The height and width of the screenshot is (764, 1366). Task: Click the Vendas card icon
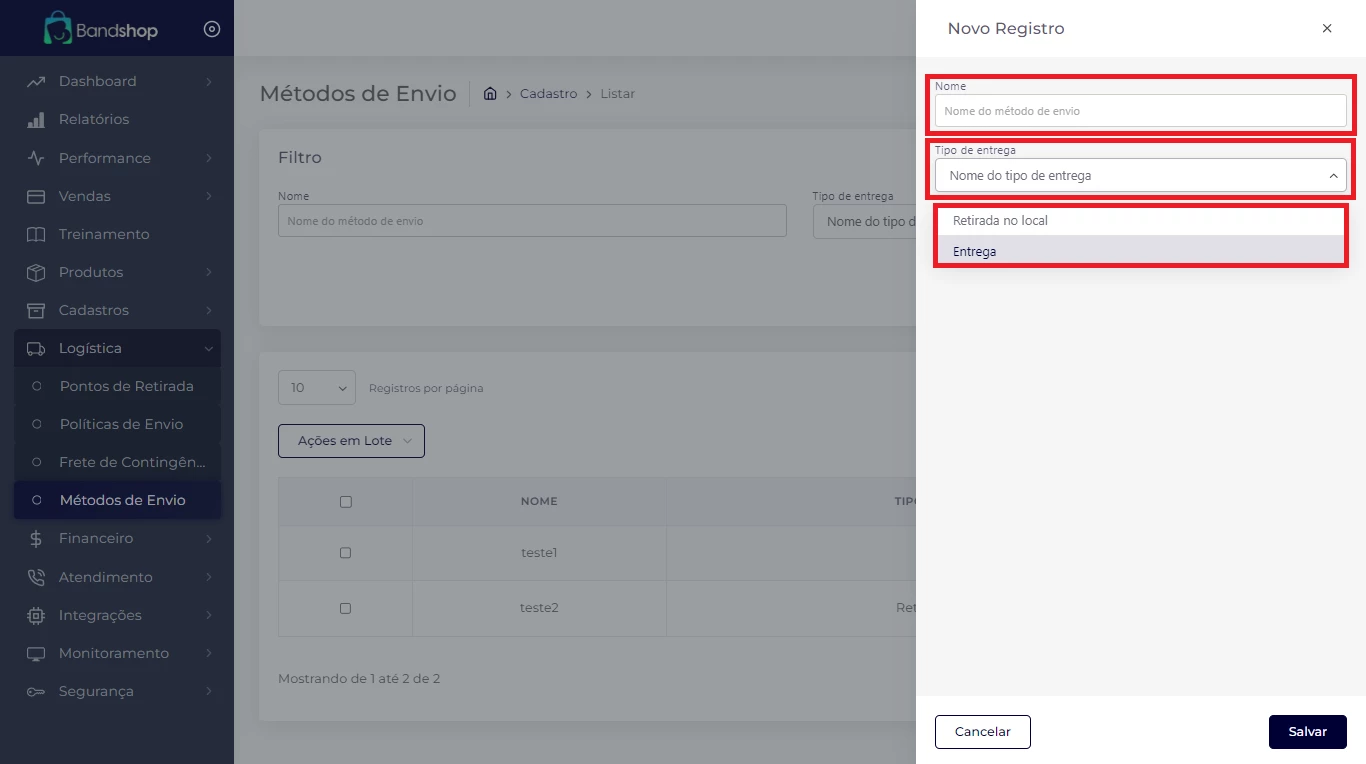[x=36, y=196]
